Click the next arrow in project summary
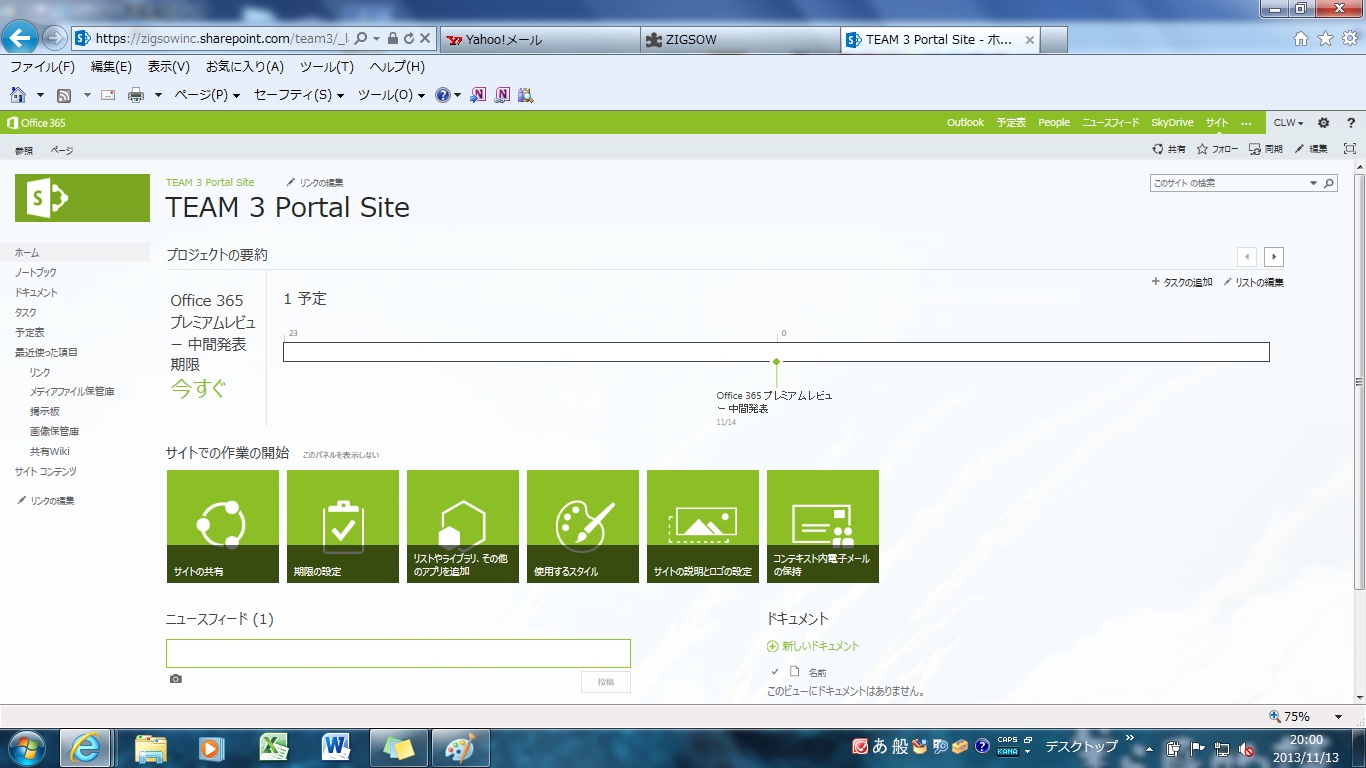This screenshot has height=768, width=1366. point(1273,257)
